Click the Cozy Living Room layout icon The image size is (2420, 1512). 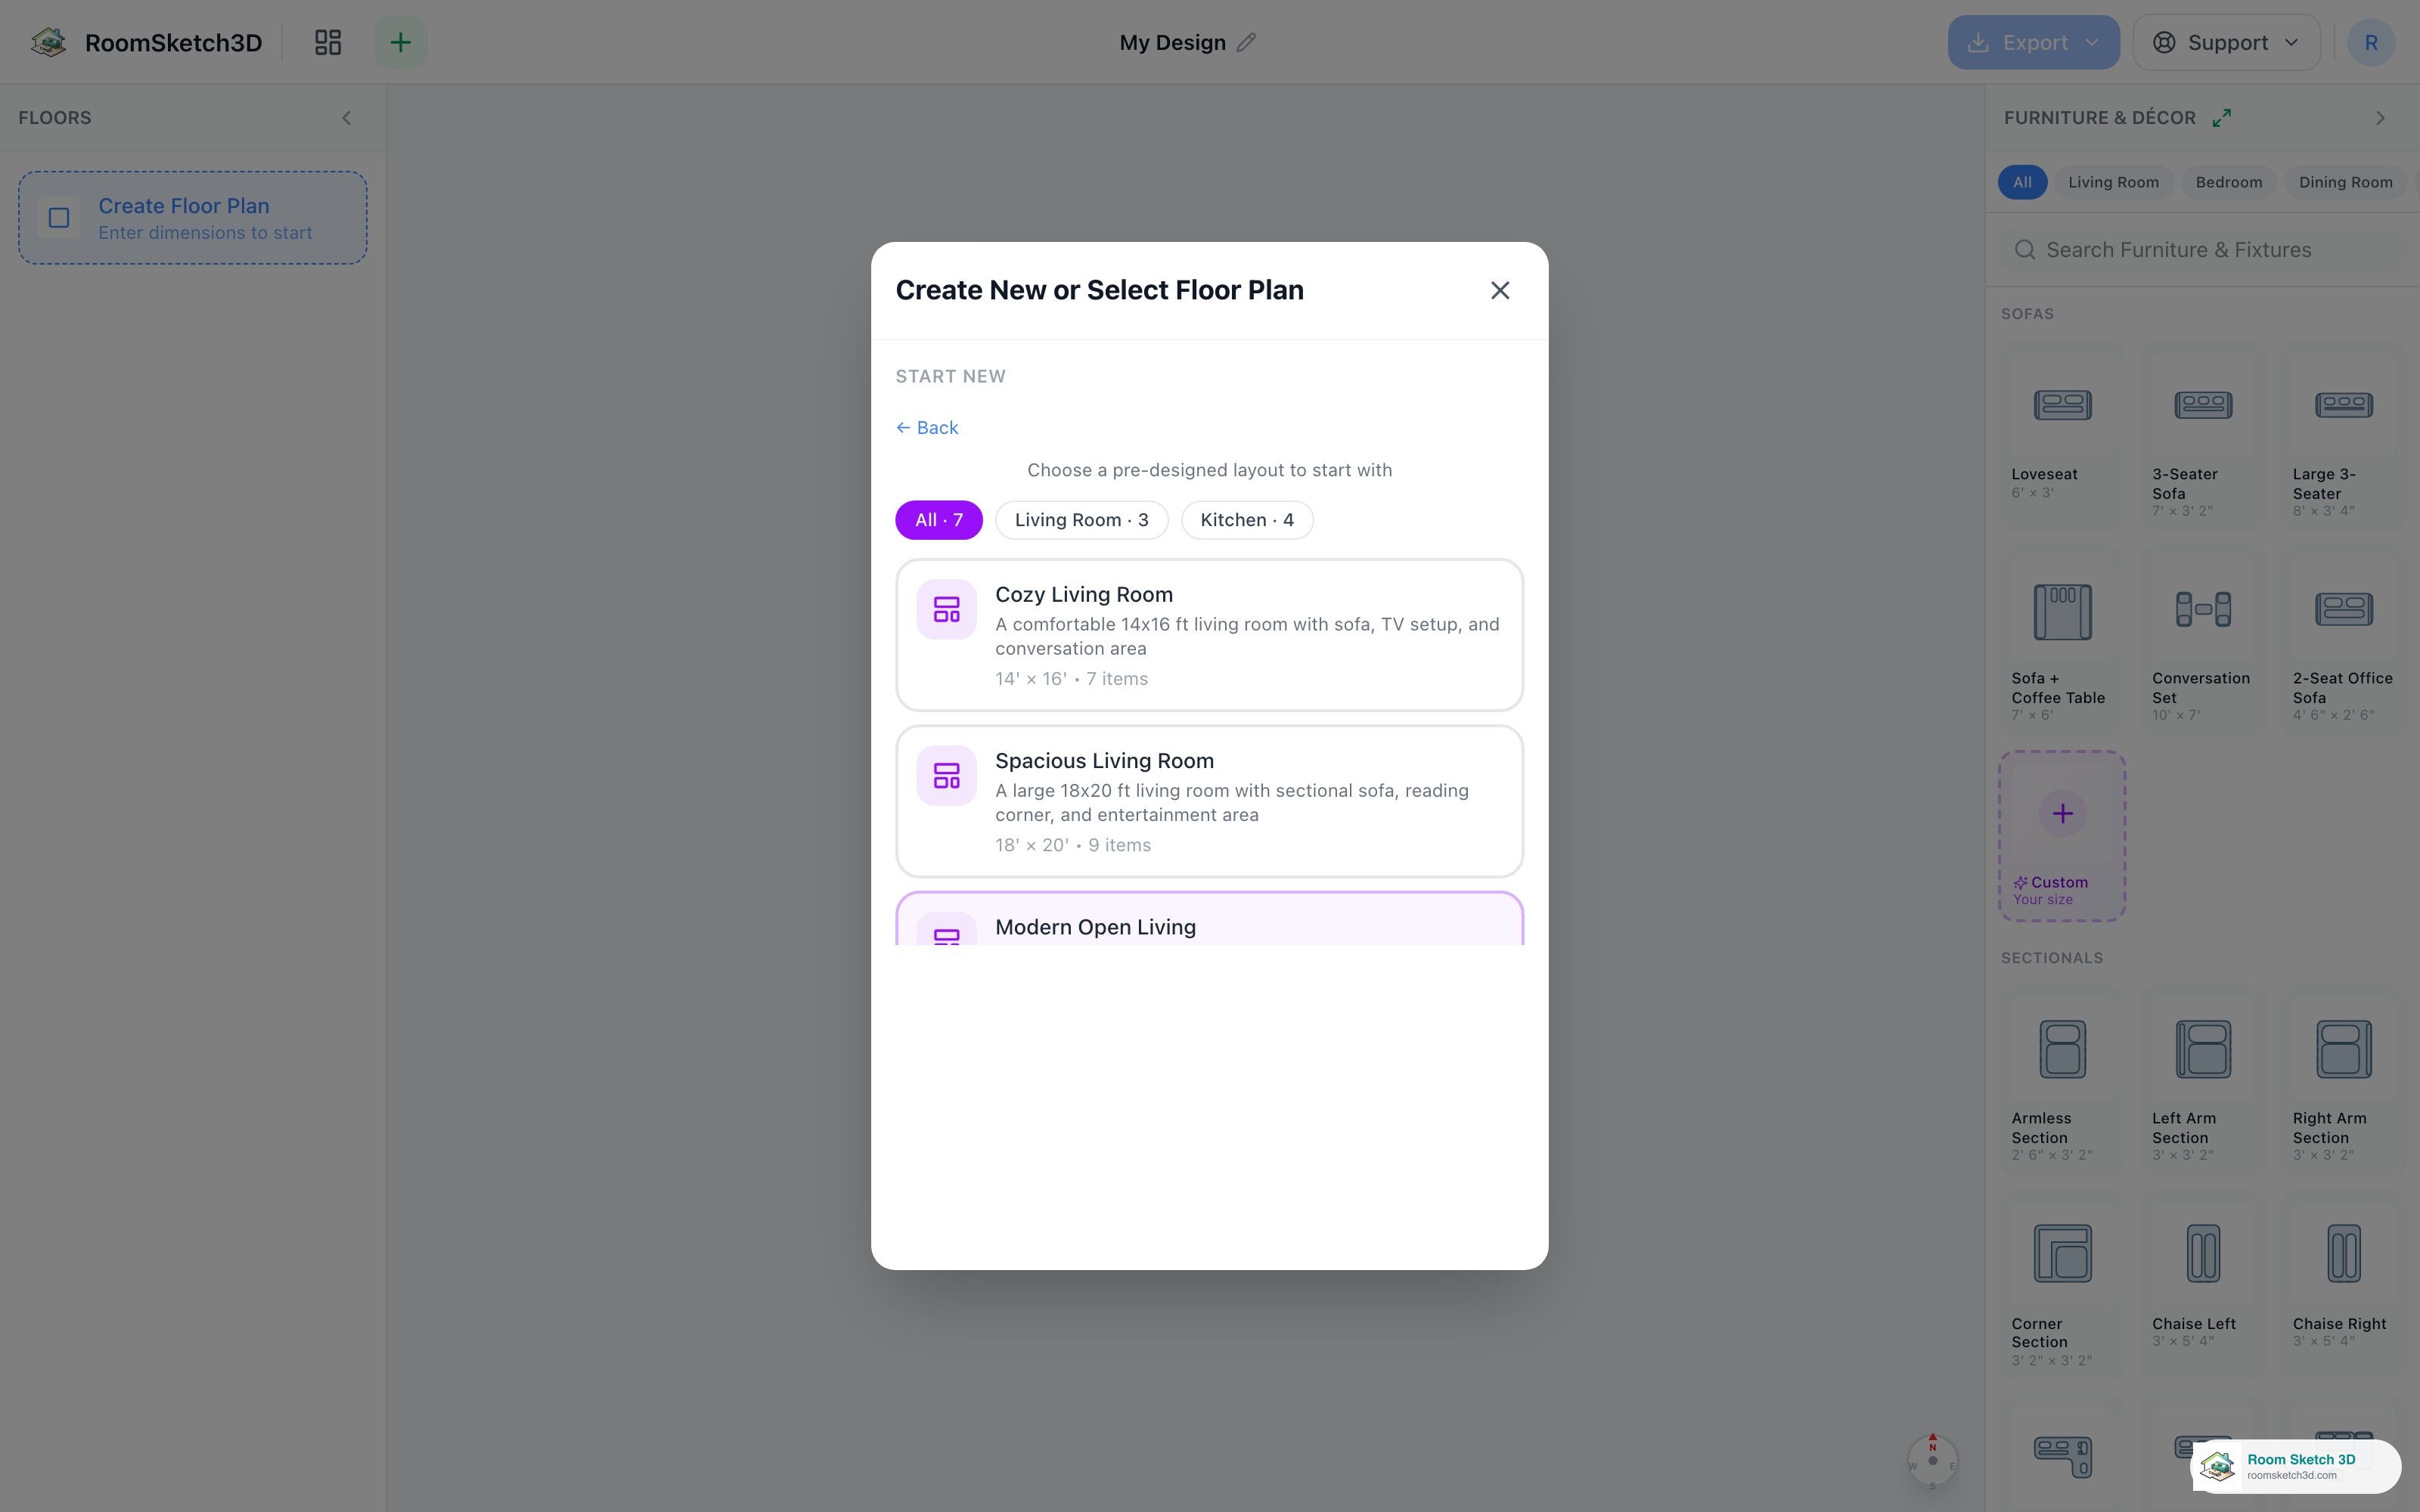click(946, 609)
